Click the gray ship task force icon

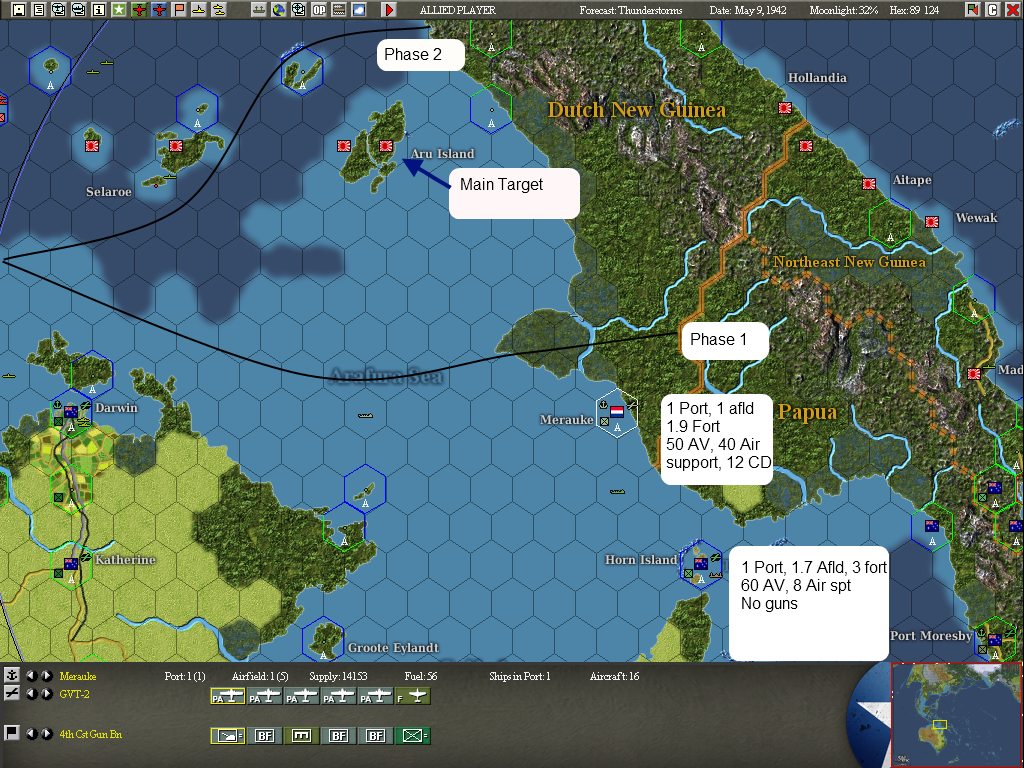tap(259, 10)
